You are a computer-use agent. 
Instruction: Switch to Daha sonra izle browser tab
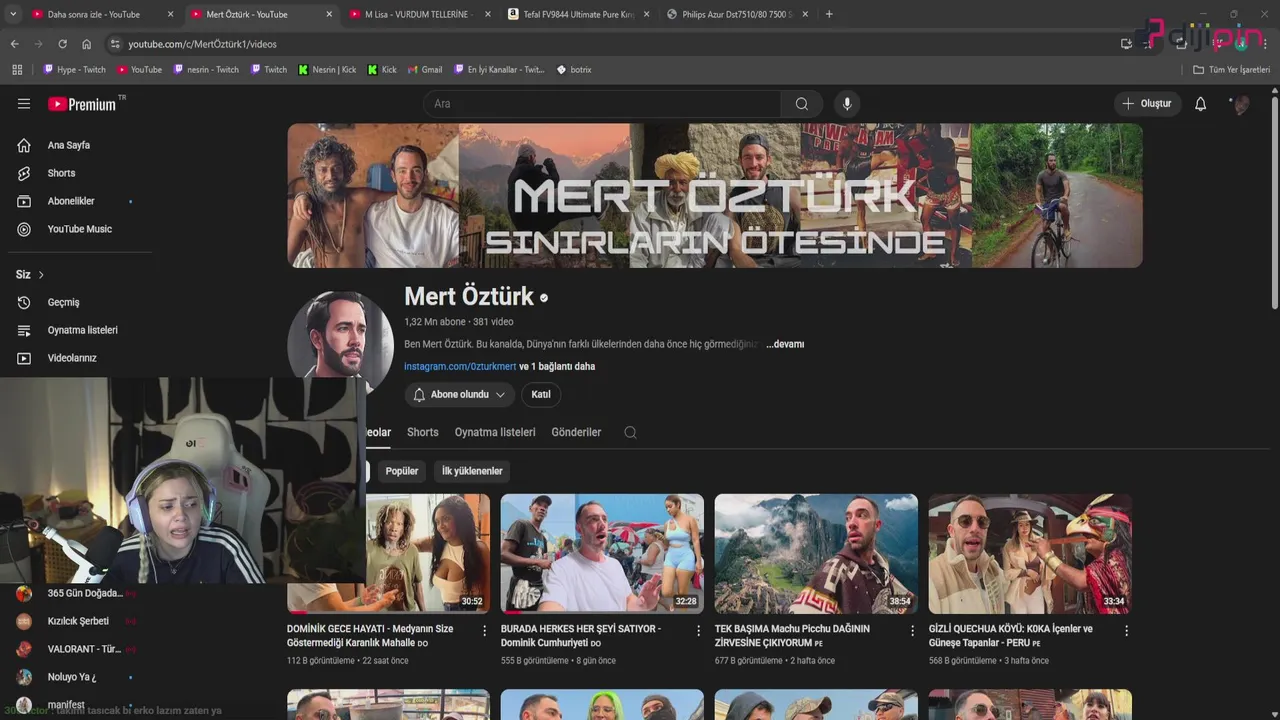[94, 14]
